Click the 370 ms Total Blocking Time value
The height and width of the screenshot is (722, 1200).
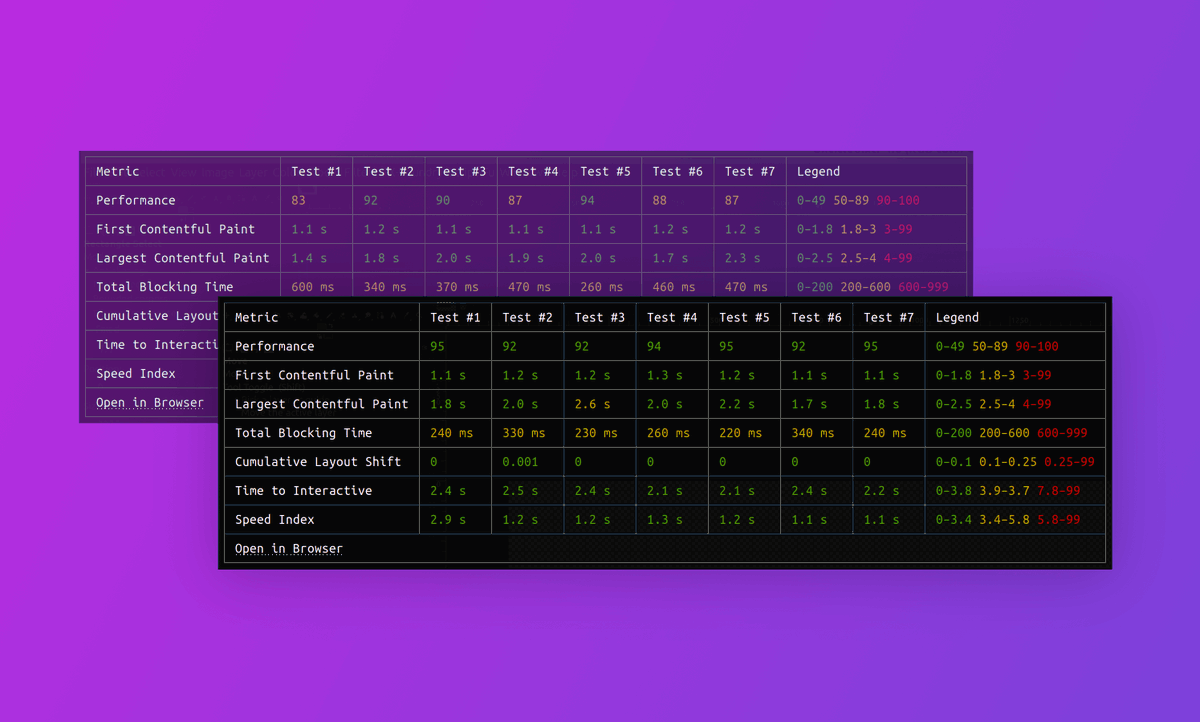click(457, 287)
